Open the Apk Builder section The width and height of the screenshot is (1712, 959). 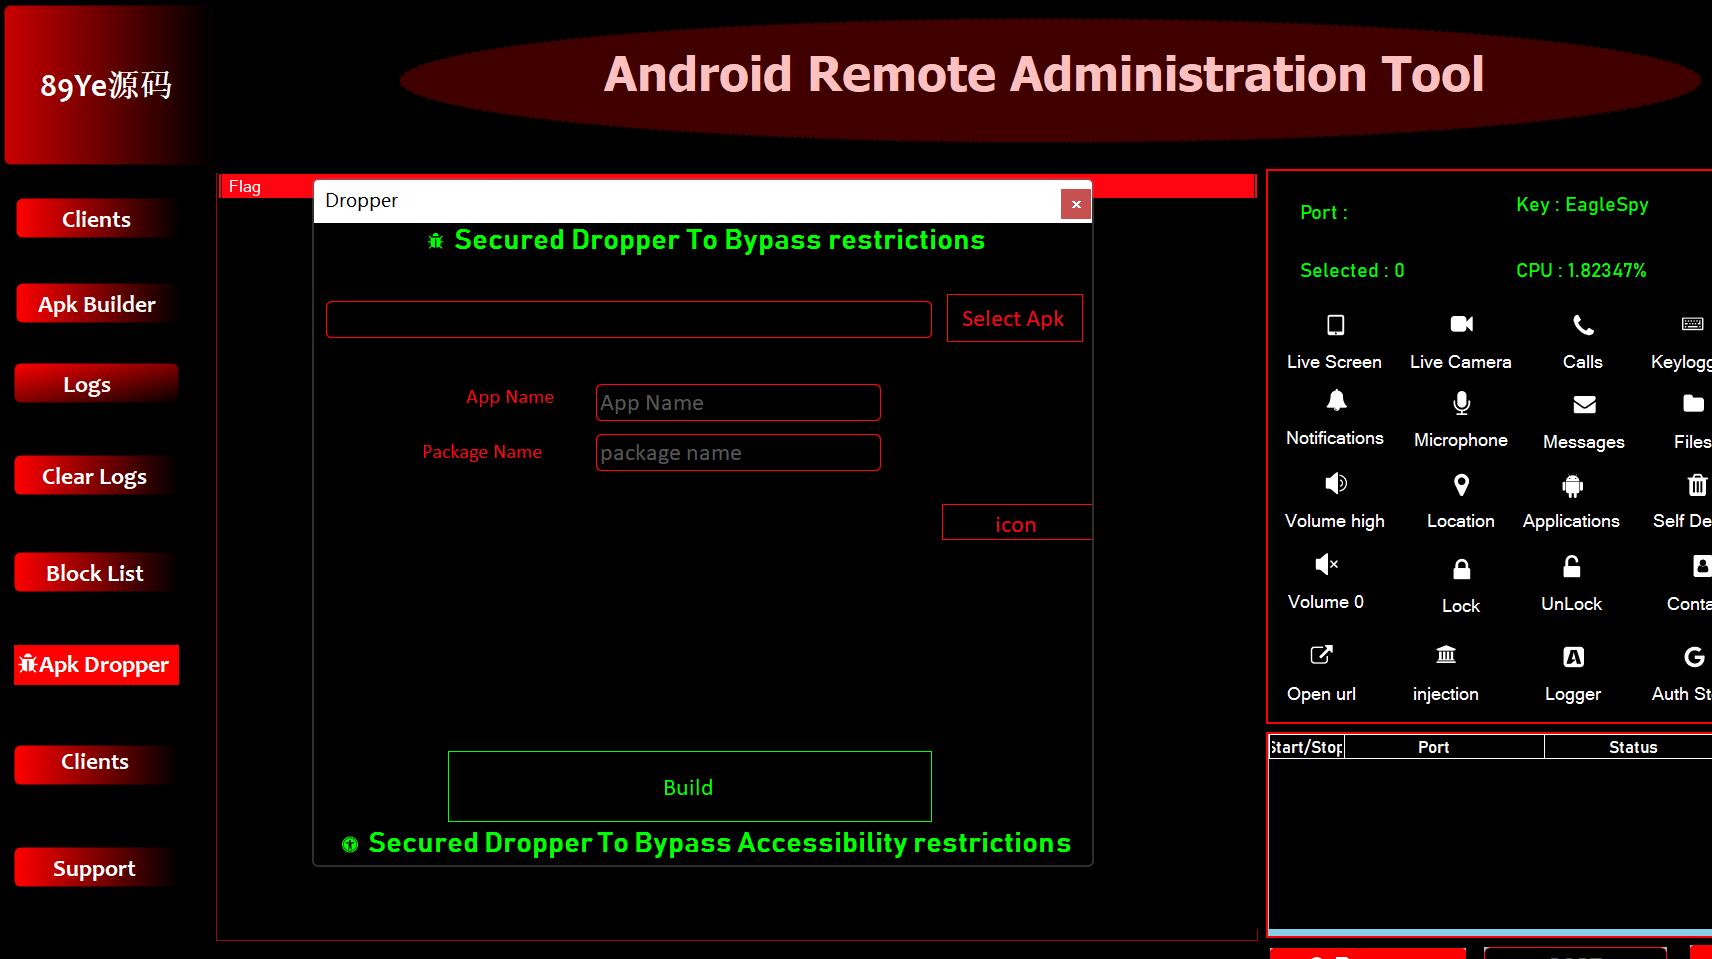click(96, 304)
